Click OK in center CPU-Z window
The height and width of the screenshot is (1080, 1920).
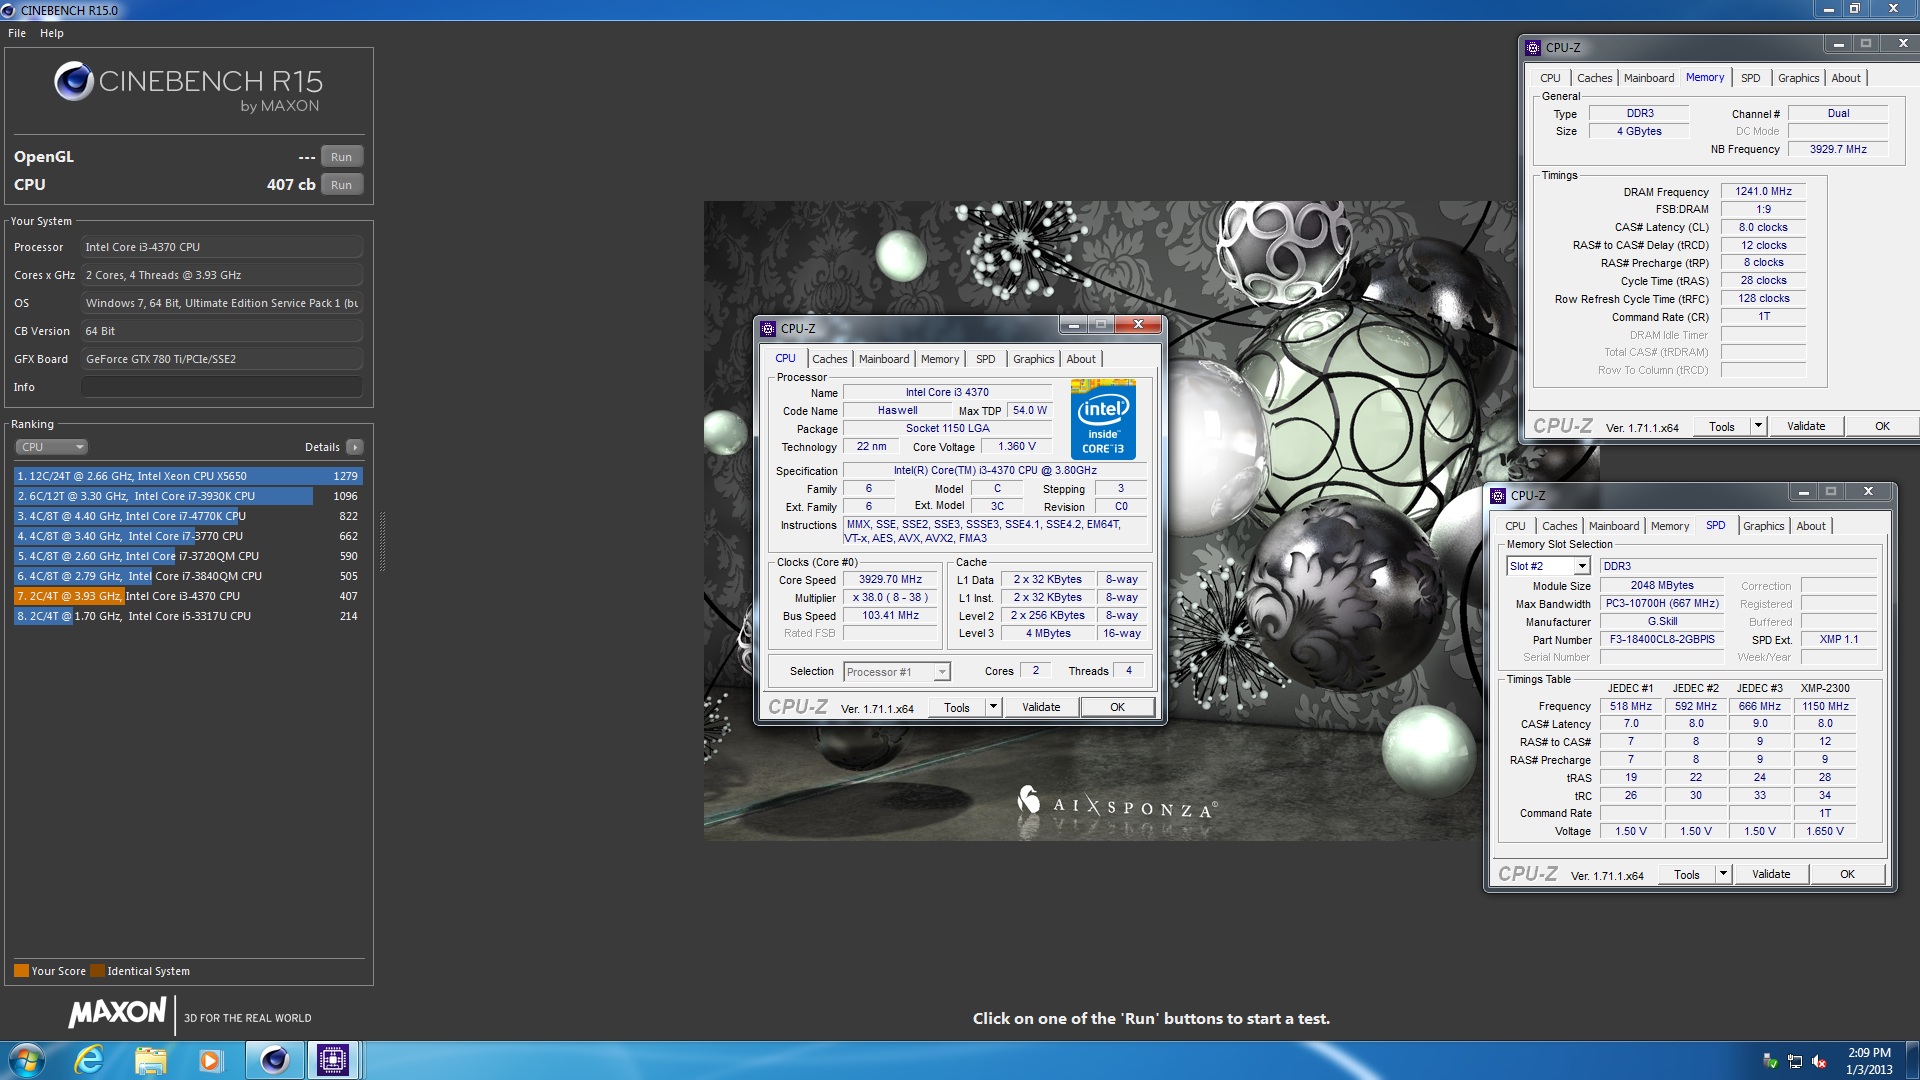(1118, 707)
